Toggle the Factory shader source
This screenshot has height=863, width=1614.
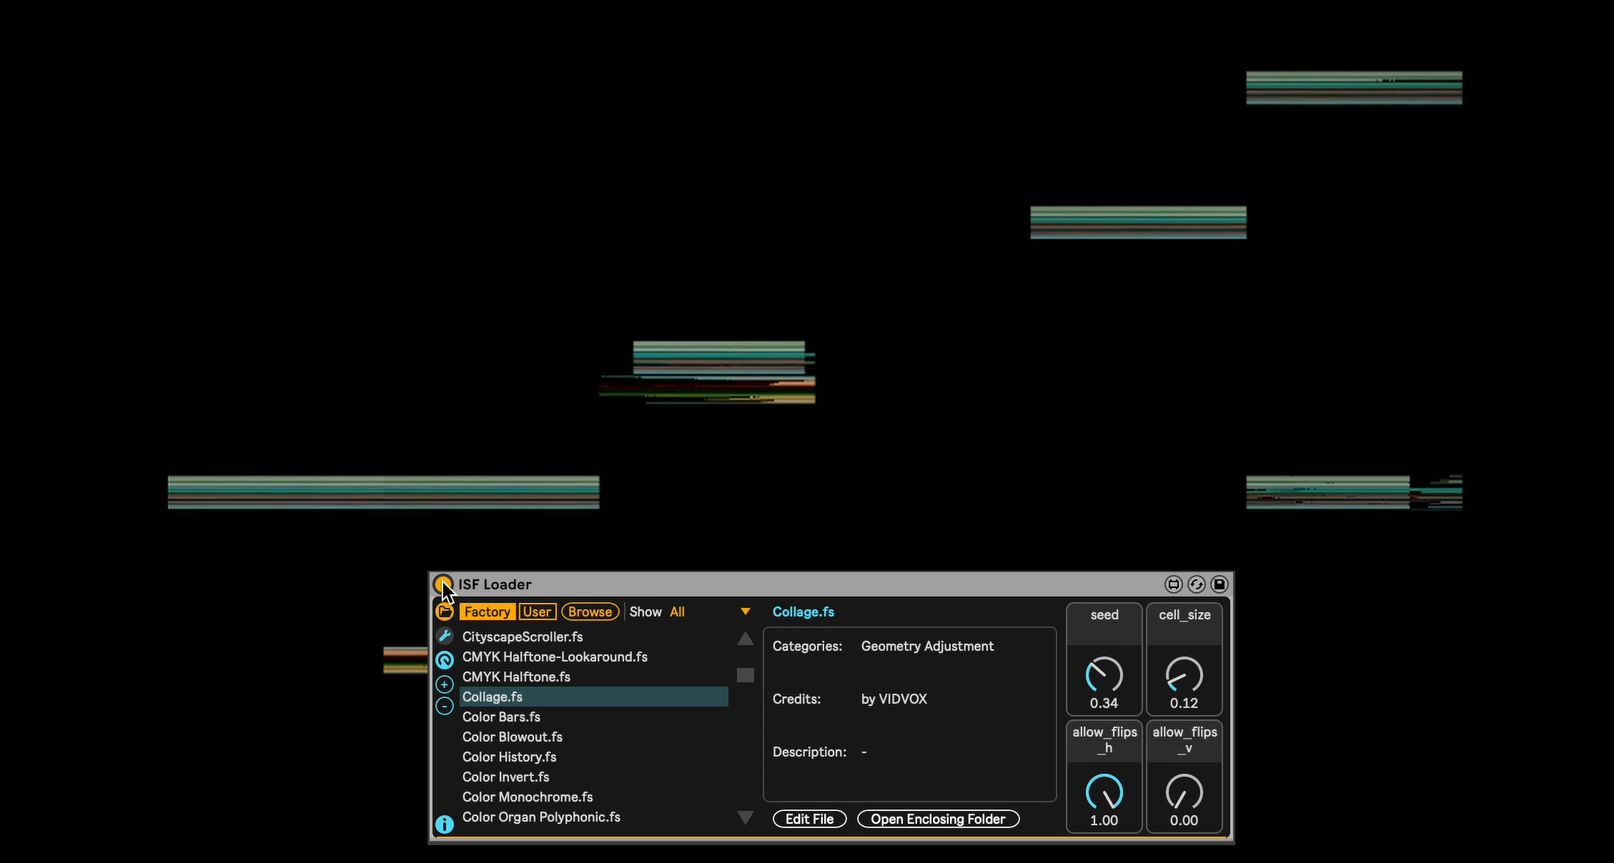point(487,612)
